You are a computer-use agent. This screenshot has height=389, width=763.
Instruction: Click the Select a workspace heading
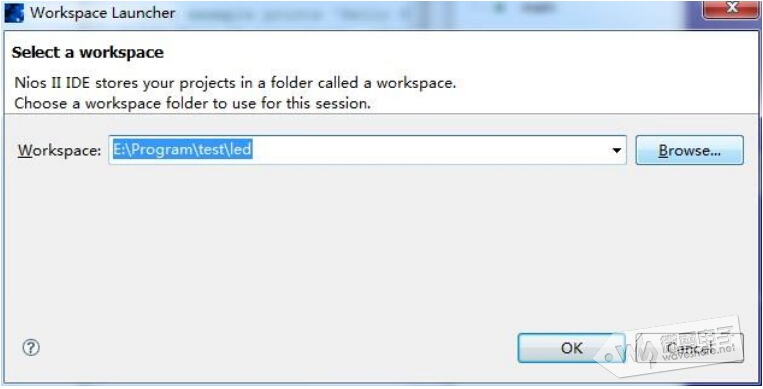point(88,52)
